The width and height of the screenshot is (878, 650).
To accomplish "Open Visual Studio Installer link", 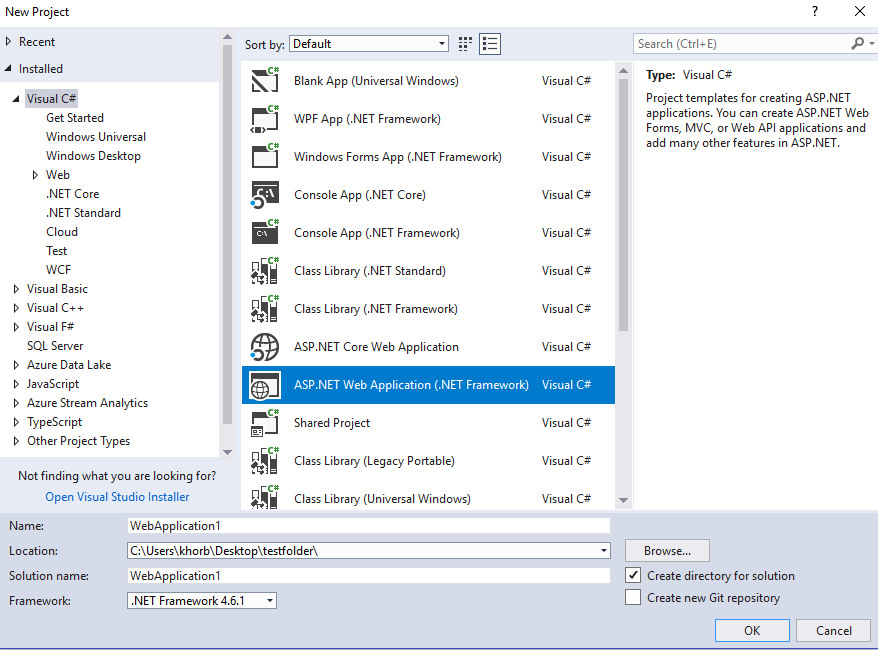I will tap(117, 497).
